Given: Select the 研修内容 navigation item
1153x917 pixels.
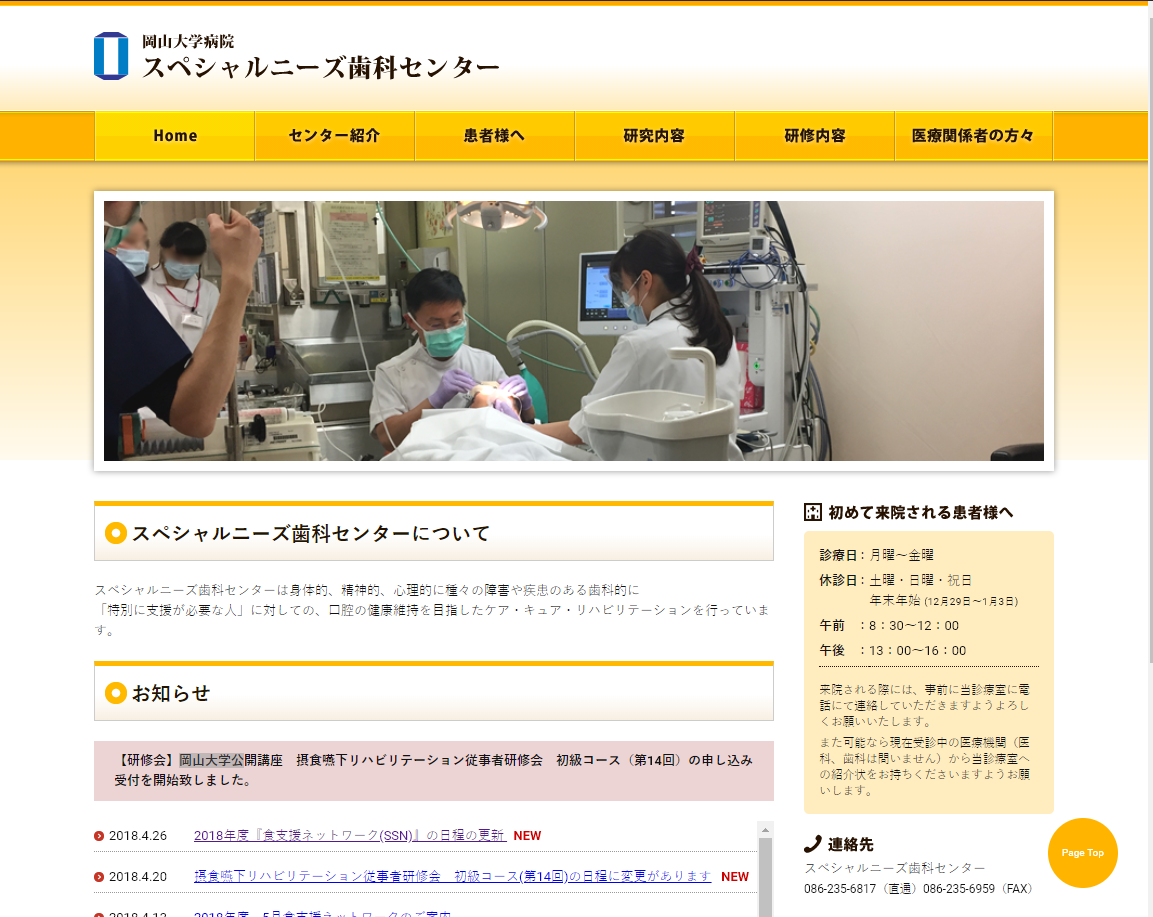Looking at the screenshot, I should (x=815, y=135).
